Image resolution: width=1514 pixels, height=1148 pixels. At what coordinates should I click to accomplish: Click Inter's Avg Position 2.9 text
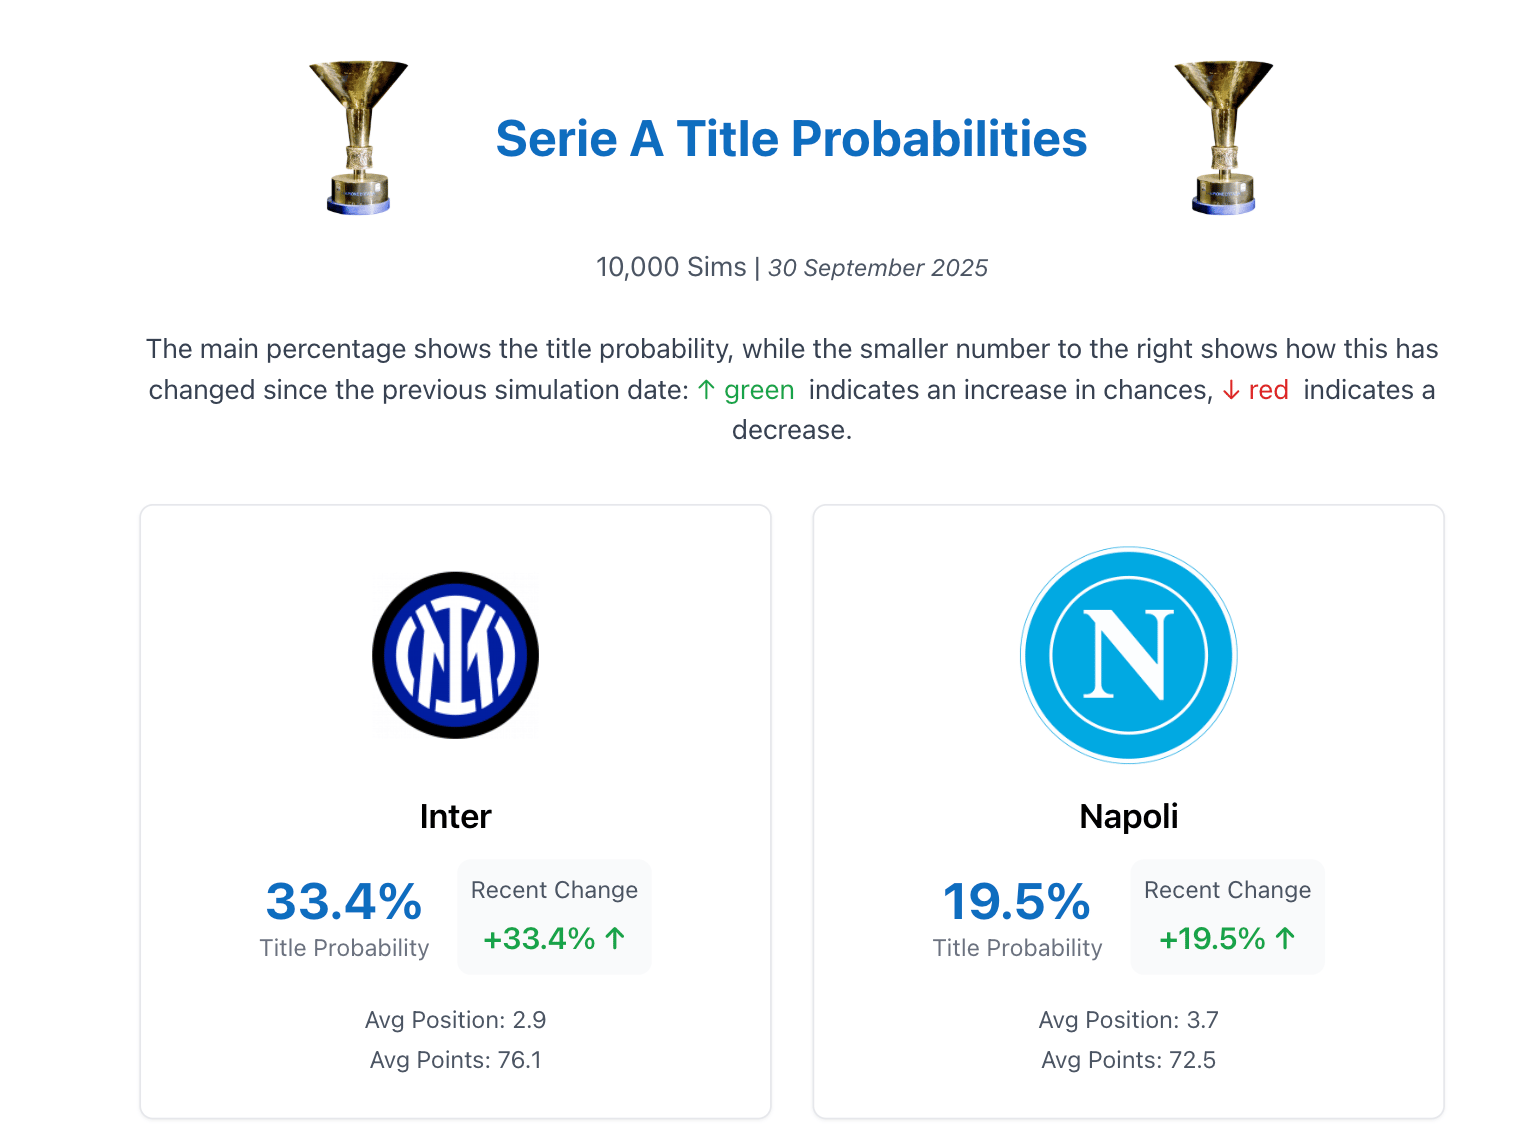pyautogui.click(x=455, y=1020)
